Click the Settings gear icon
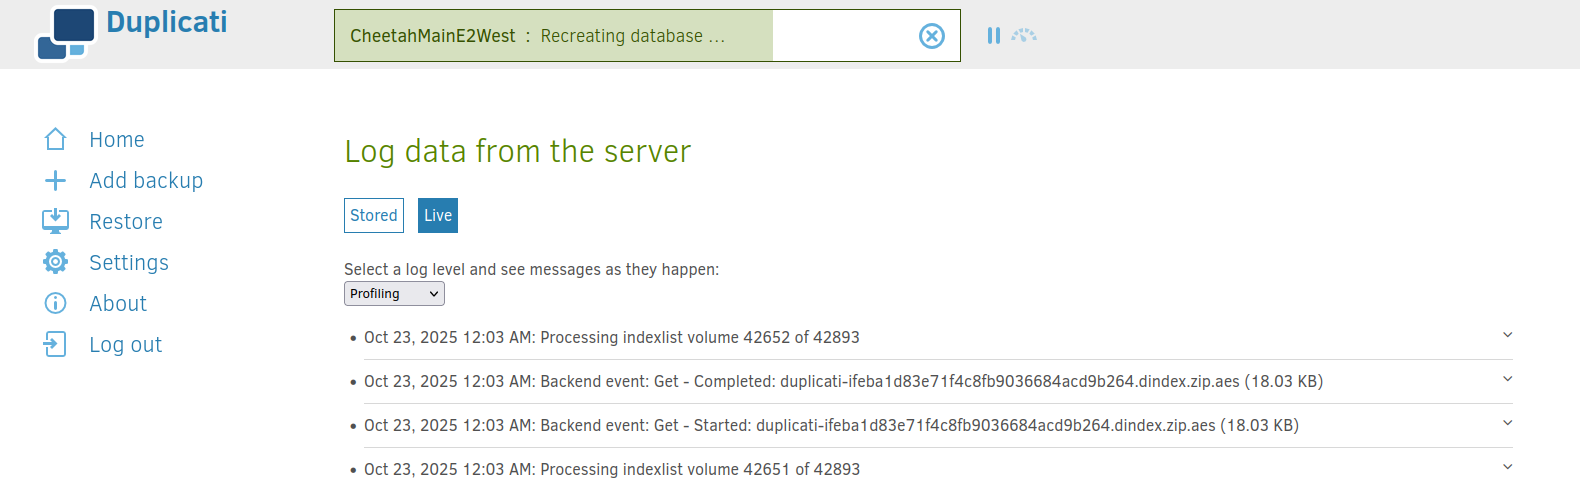Image resolution: width=1580 pixels, height=479 pixels. point(56,262)
